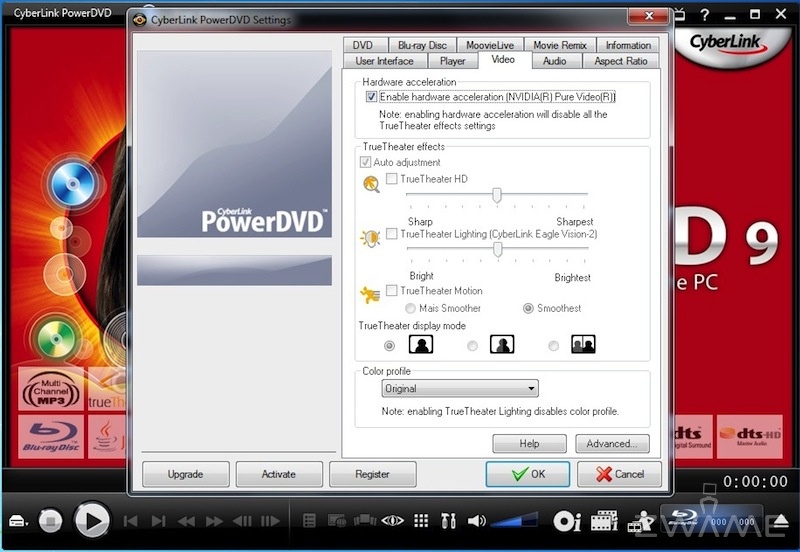Enable the TrueTheater Motion checkbox

point(392,290)
